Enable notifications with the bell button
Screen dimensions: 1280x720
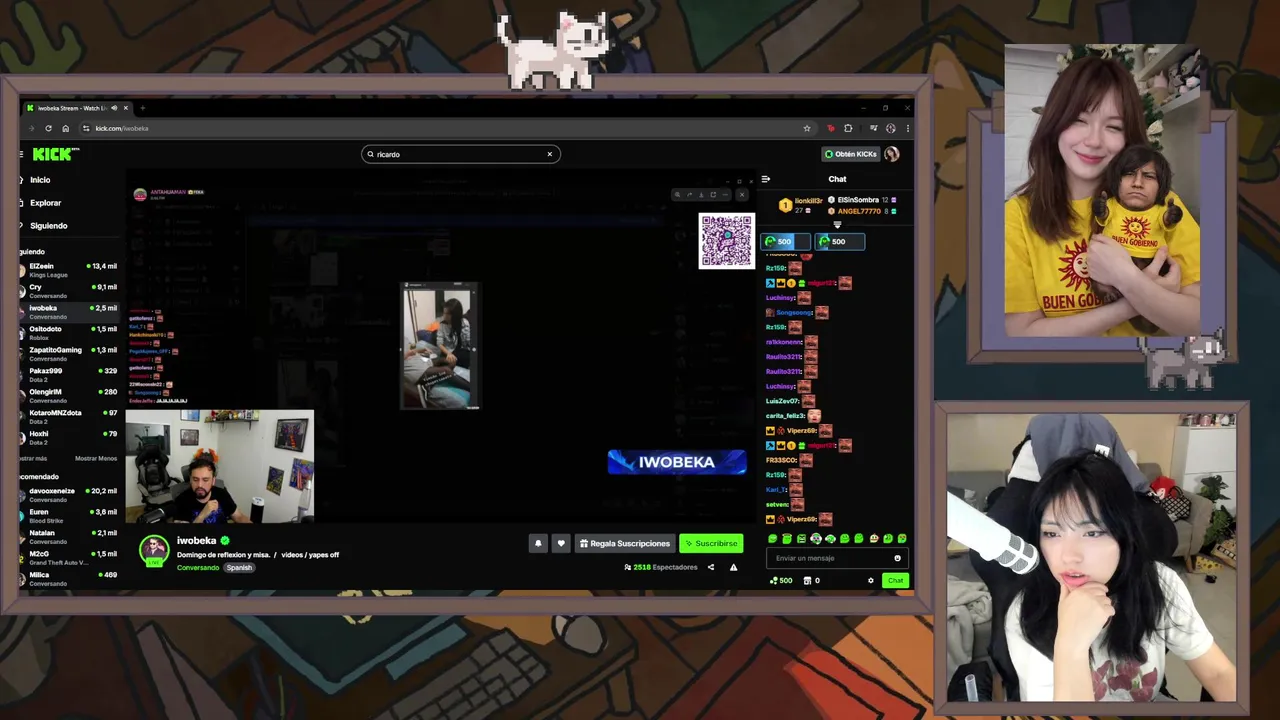[x=538, y=543]
